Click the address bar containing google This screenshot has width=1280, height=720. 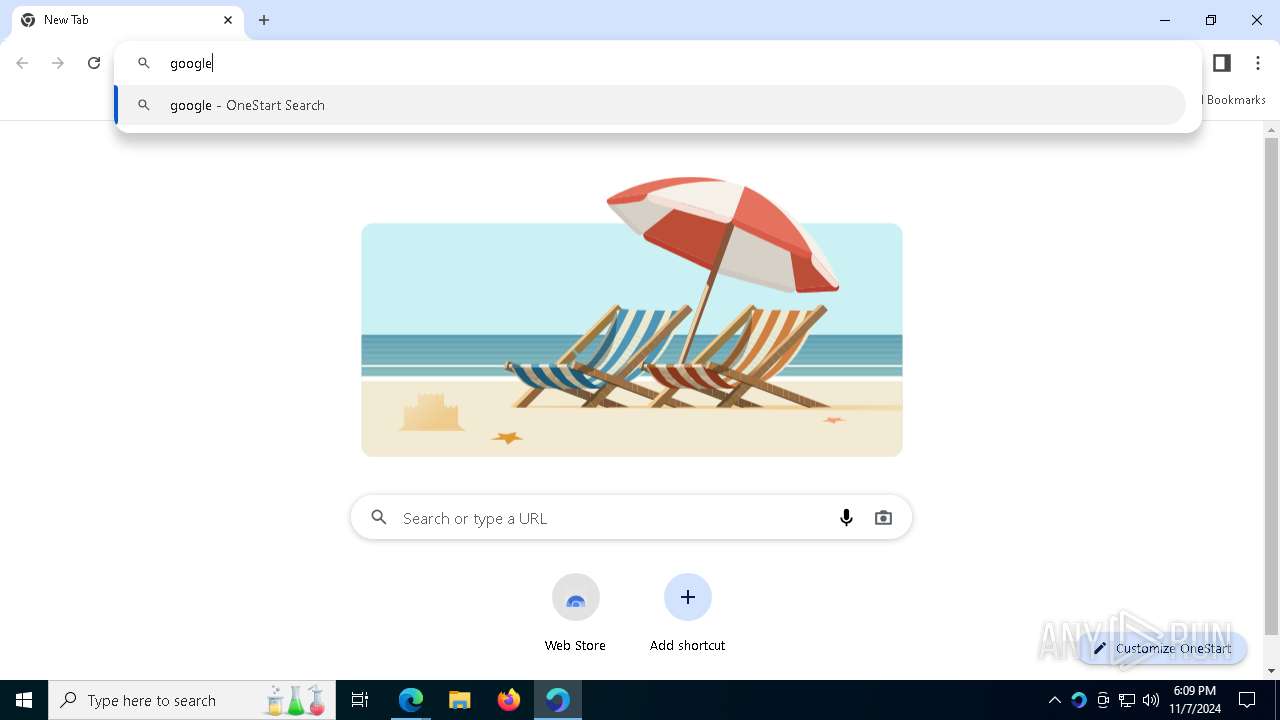tap(660, 63)
